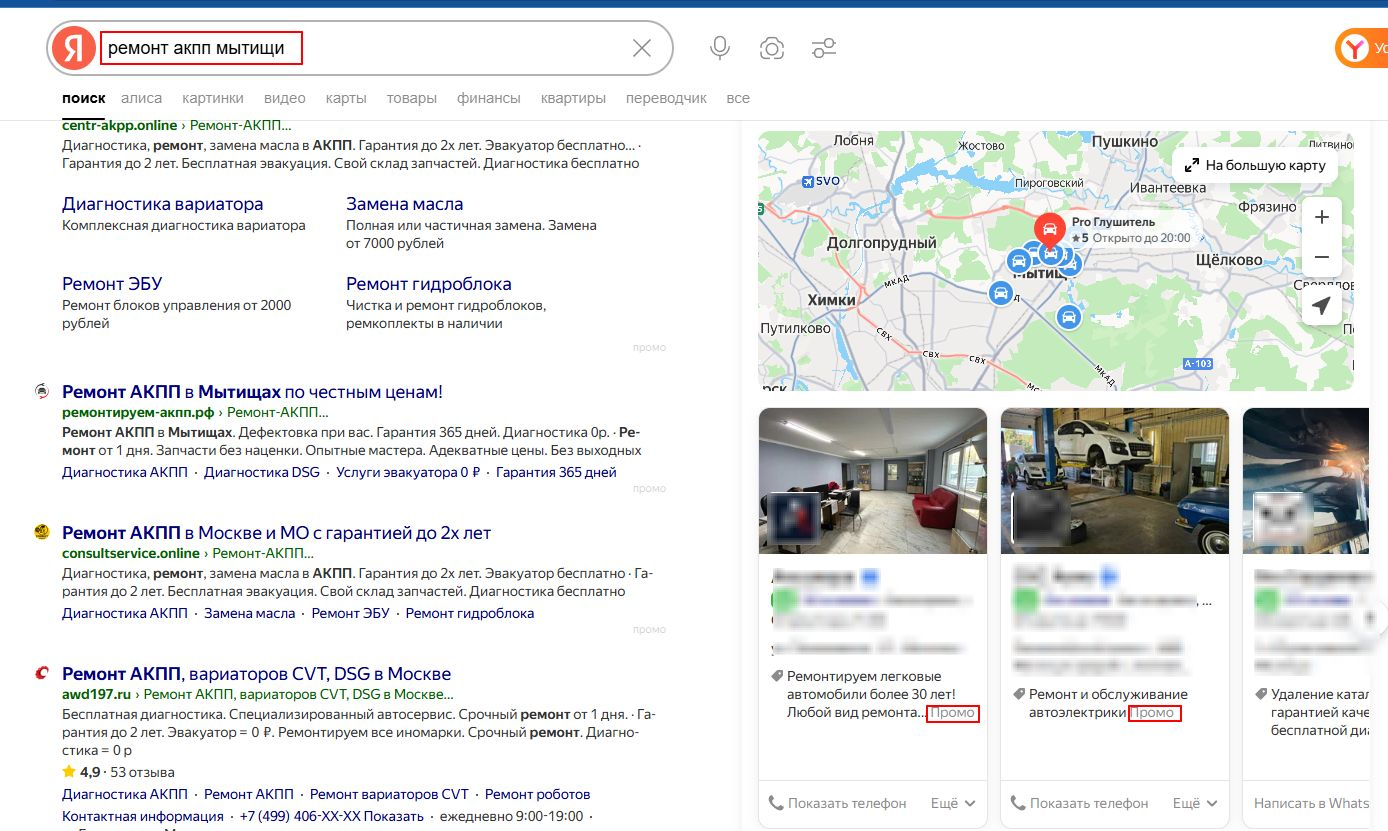Select the поиск tab
The width and height of the screenshot is (1388, 831).
[x=83, y=98]
